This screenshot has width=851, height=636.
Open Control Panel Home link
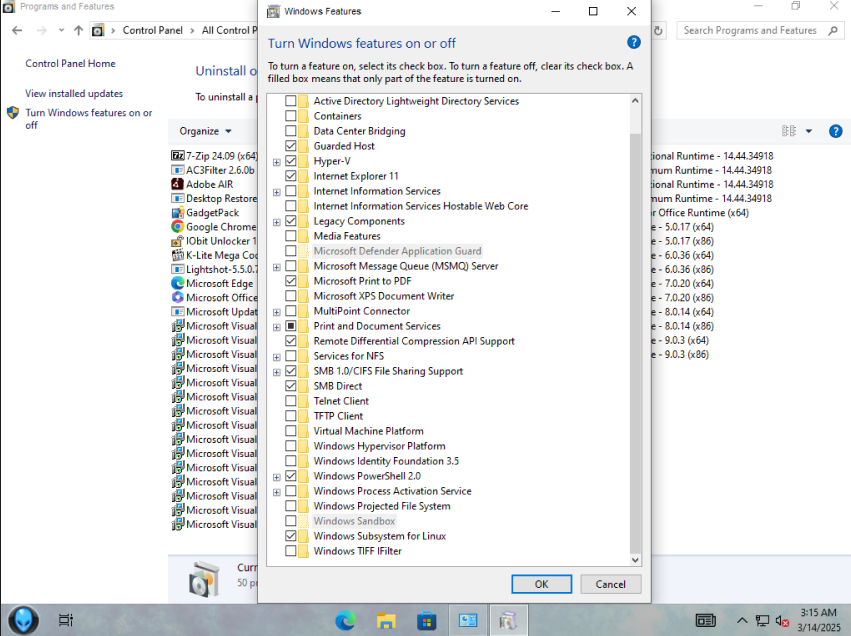[71, 63]
